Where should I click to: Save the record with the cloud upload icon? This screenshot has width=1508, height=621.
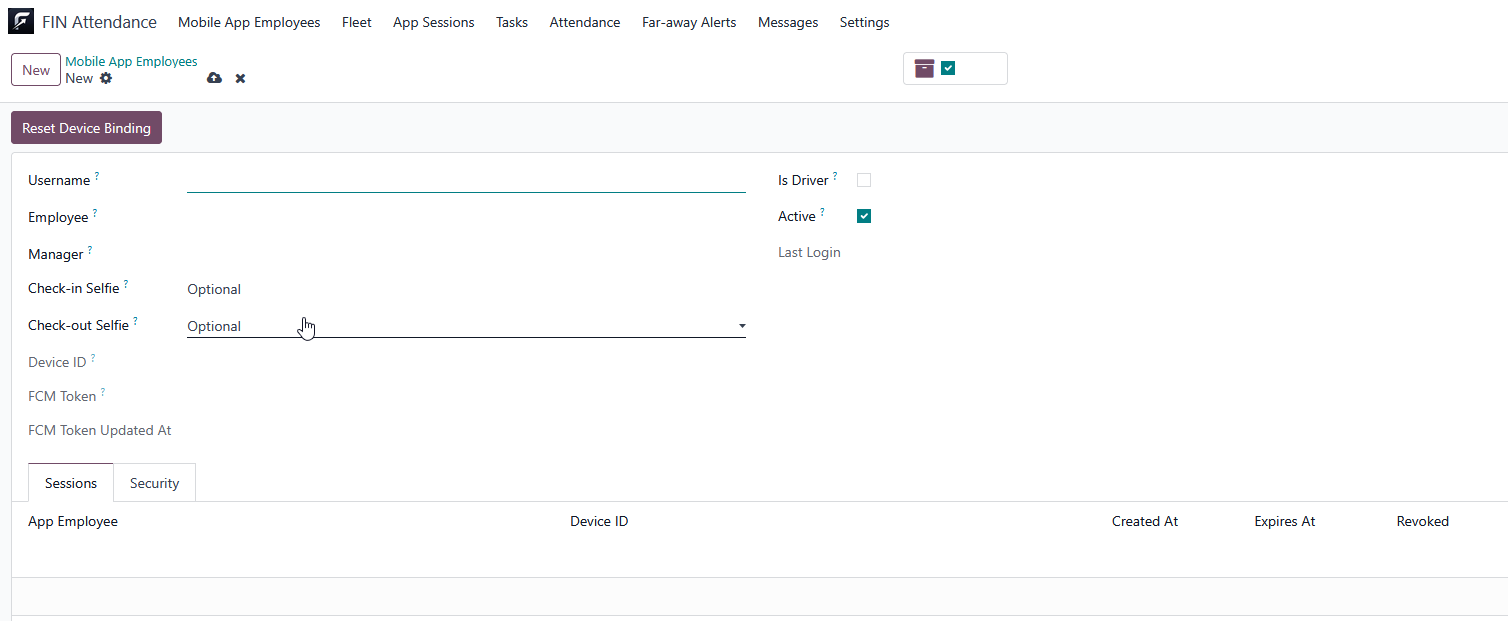(214, 78)
